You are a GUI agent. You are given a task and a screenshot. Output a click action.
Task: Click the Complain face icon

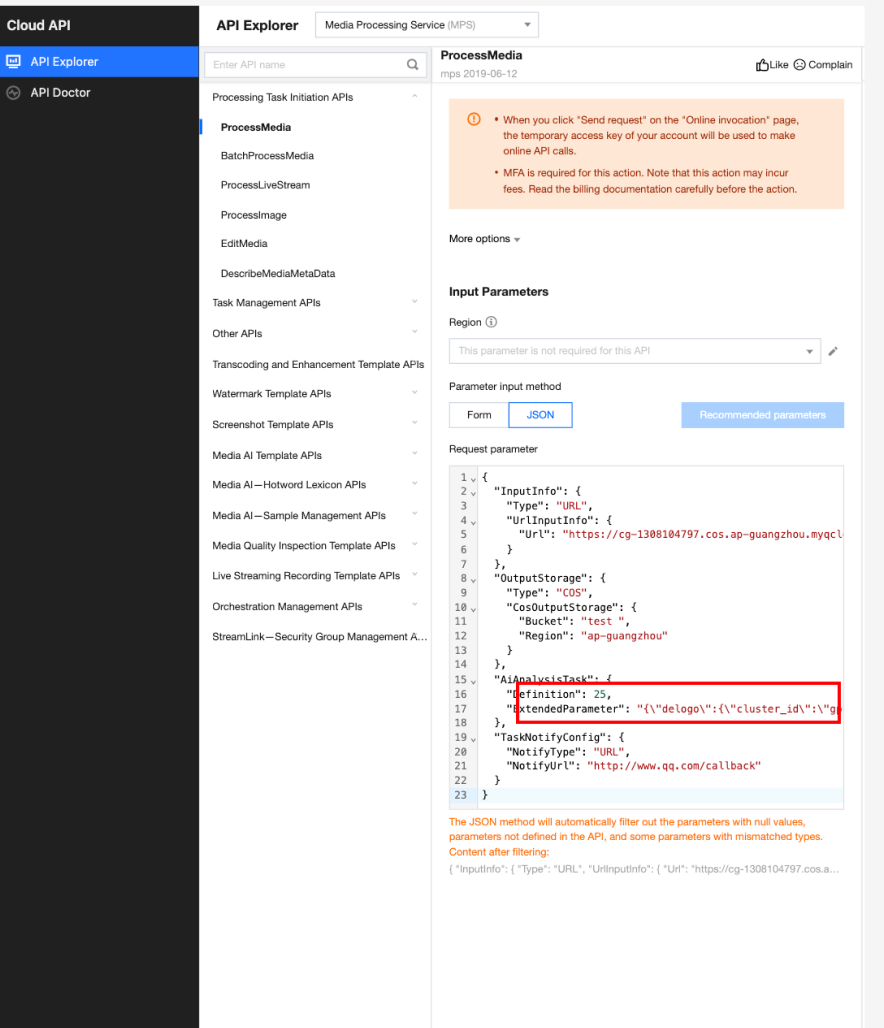pyautogui.click(x=799, y=64)
